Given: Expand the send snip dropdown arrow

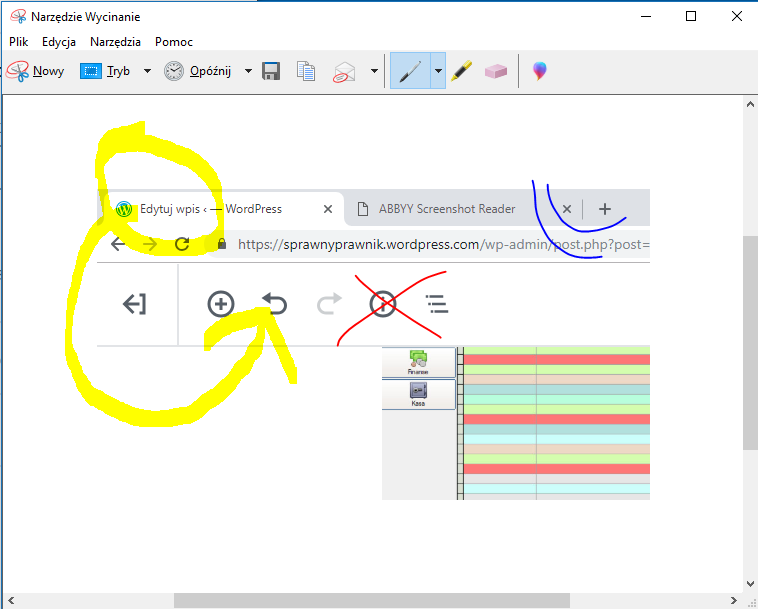Looking at the screenshot, I should pyautogui.click(x=374, y=71).
